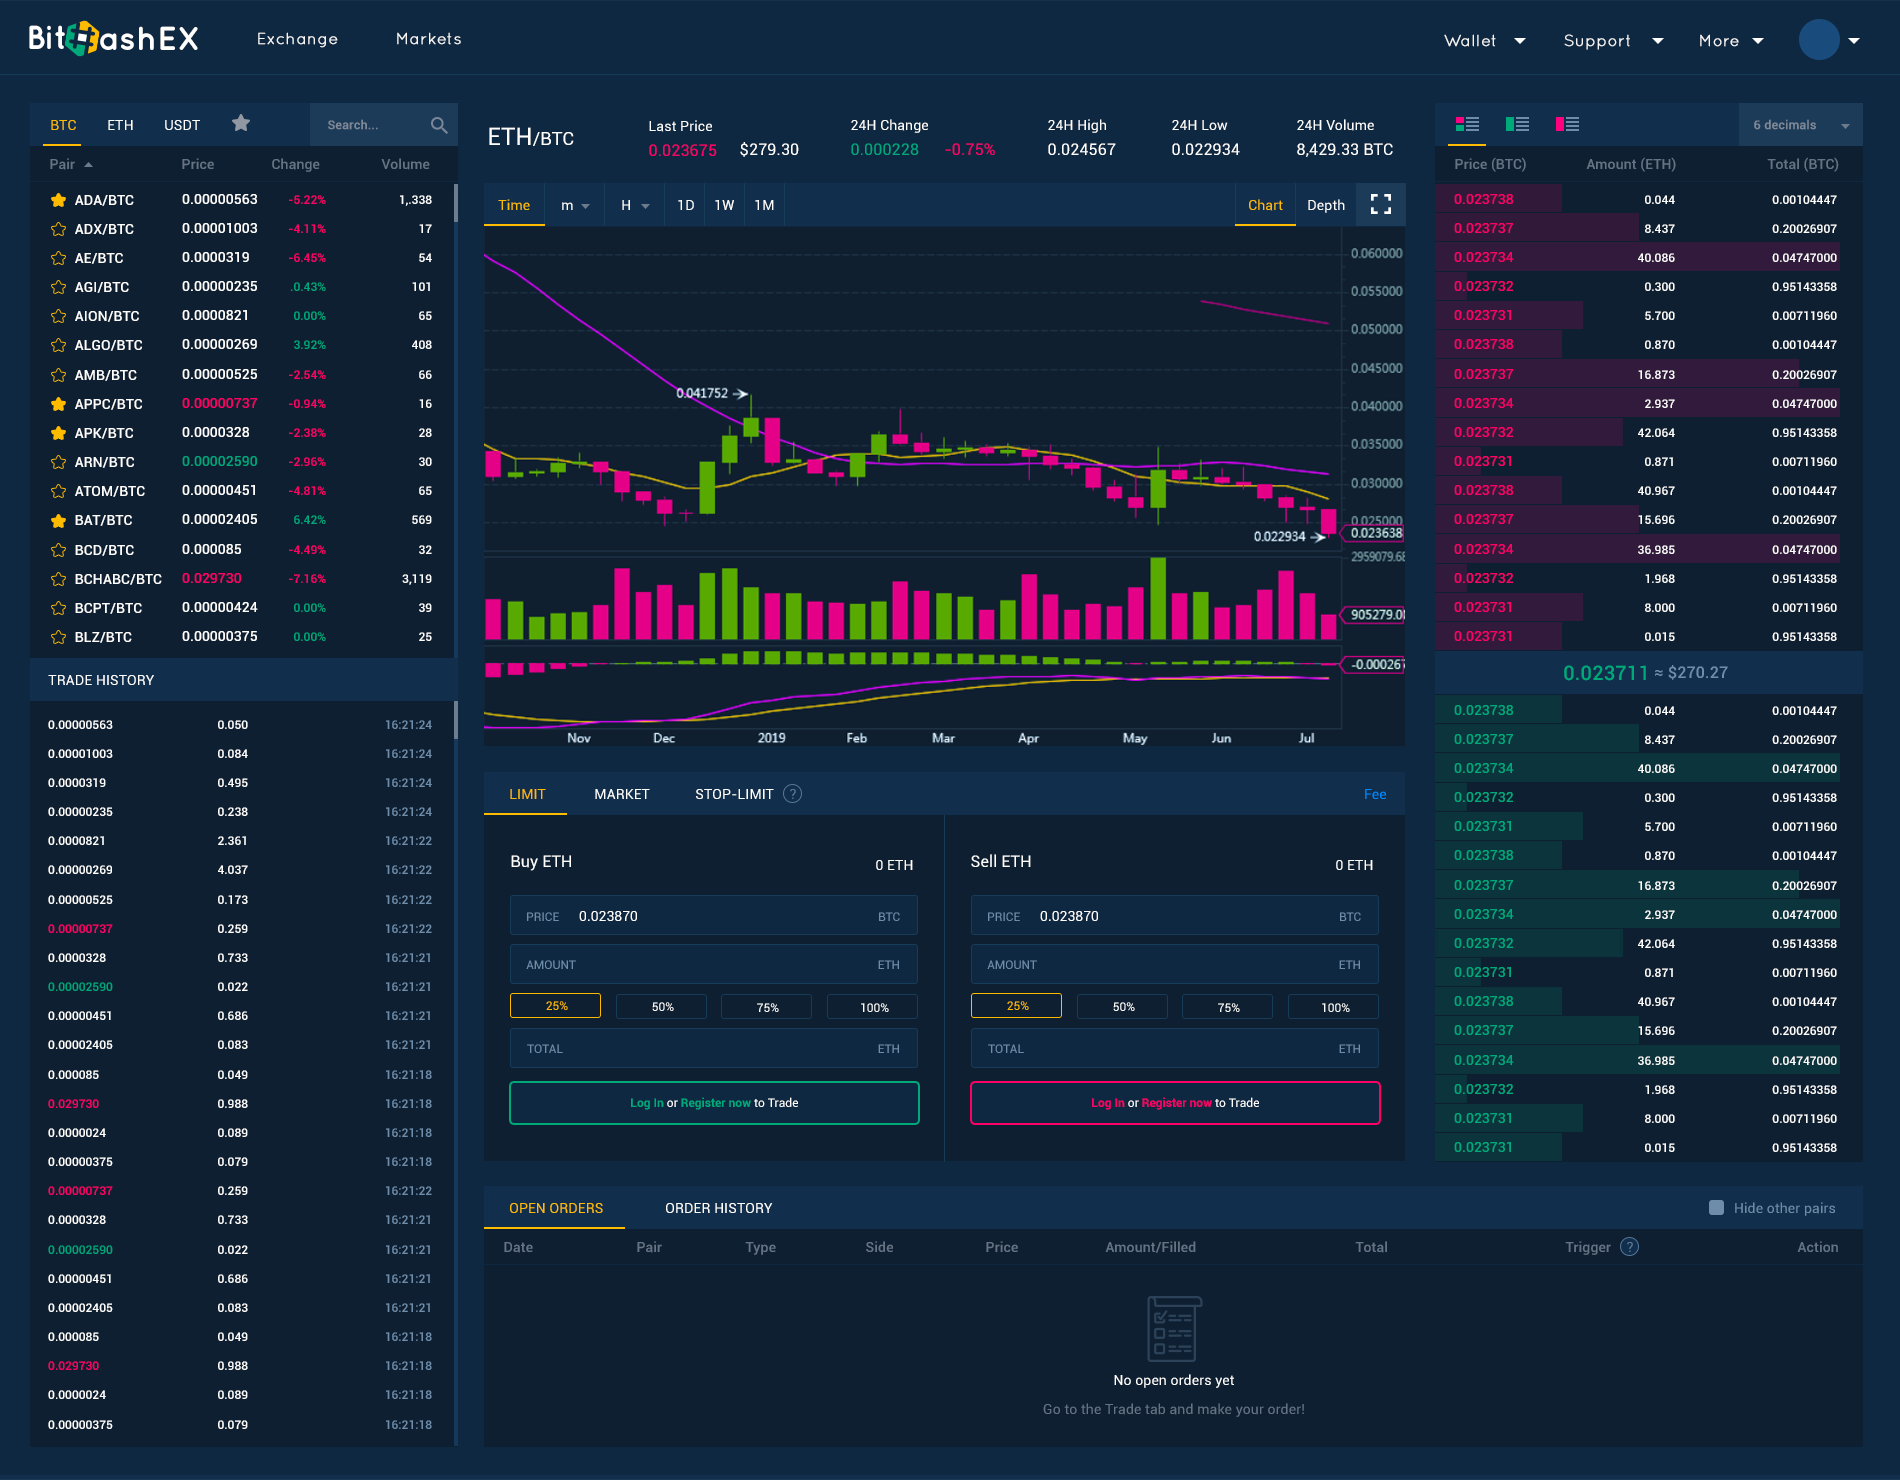Open favorites star filter tab
The width and height of the screenshot is (1900, 1480).
pyautogui.click(x=240, y=124)
